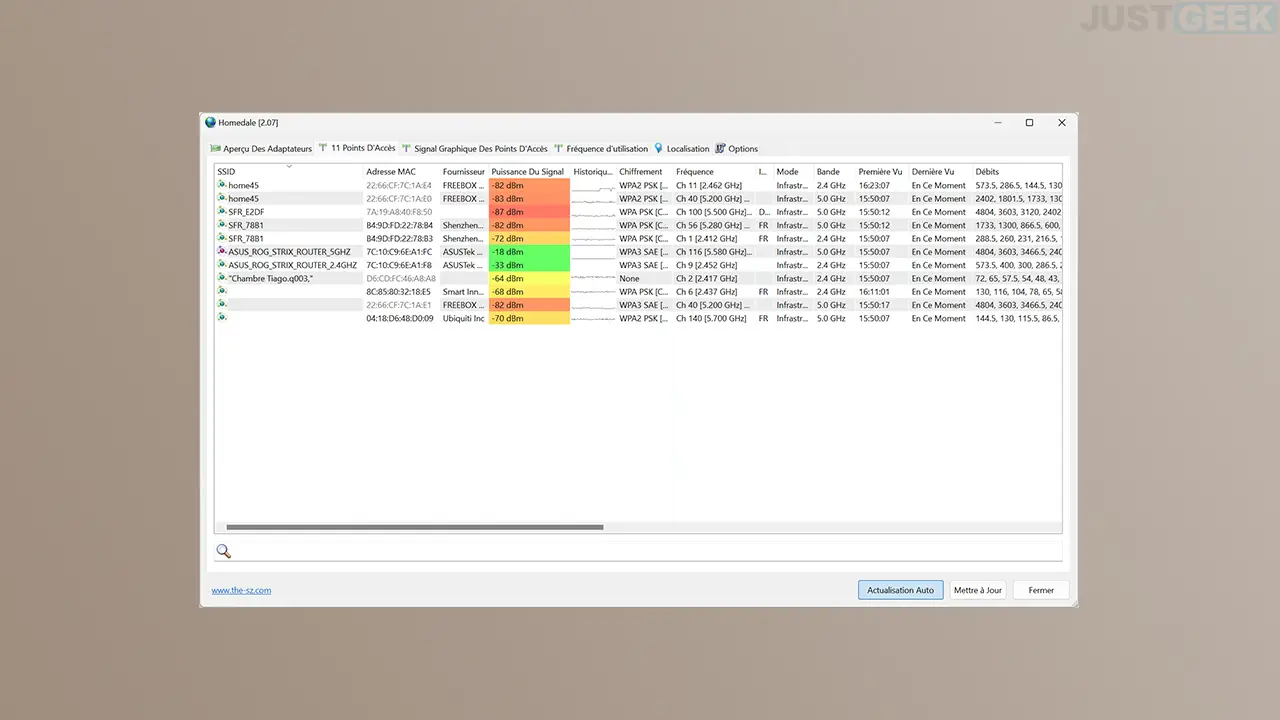This screenshot has height=720, width=1280.
Task: Click network icon for ASUS_ROG_STRIX_ROUTER_2.4GHZ
Action: pos(222,265)
